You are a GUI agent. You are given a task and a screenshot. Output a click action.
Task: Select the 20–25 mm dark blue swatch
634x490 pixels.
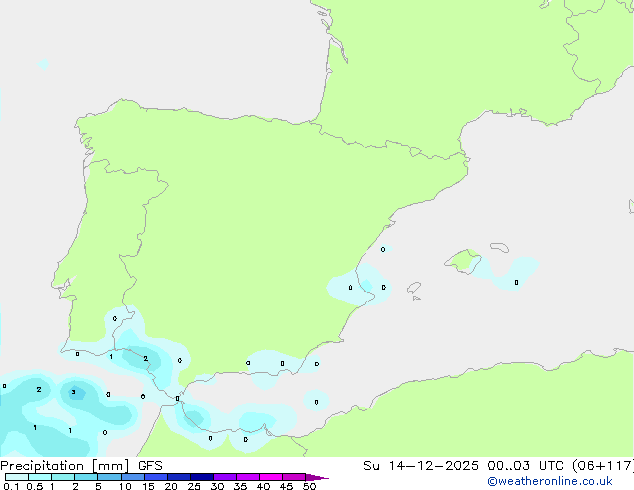click(179, 477)
